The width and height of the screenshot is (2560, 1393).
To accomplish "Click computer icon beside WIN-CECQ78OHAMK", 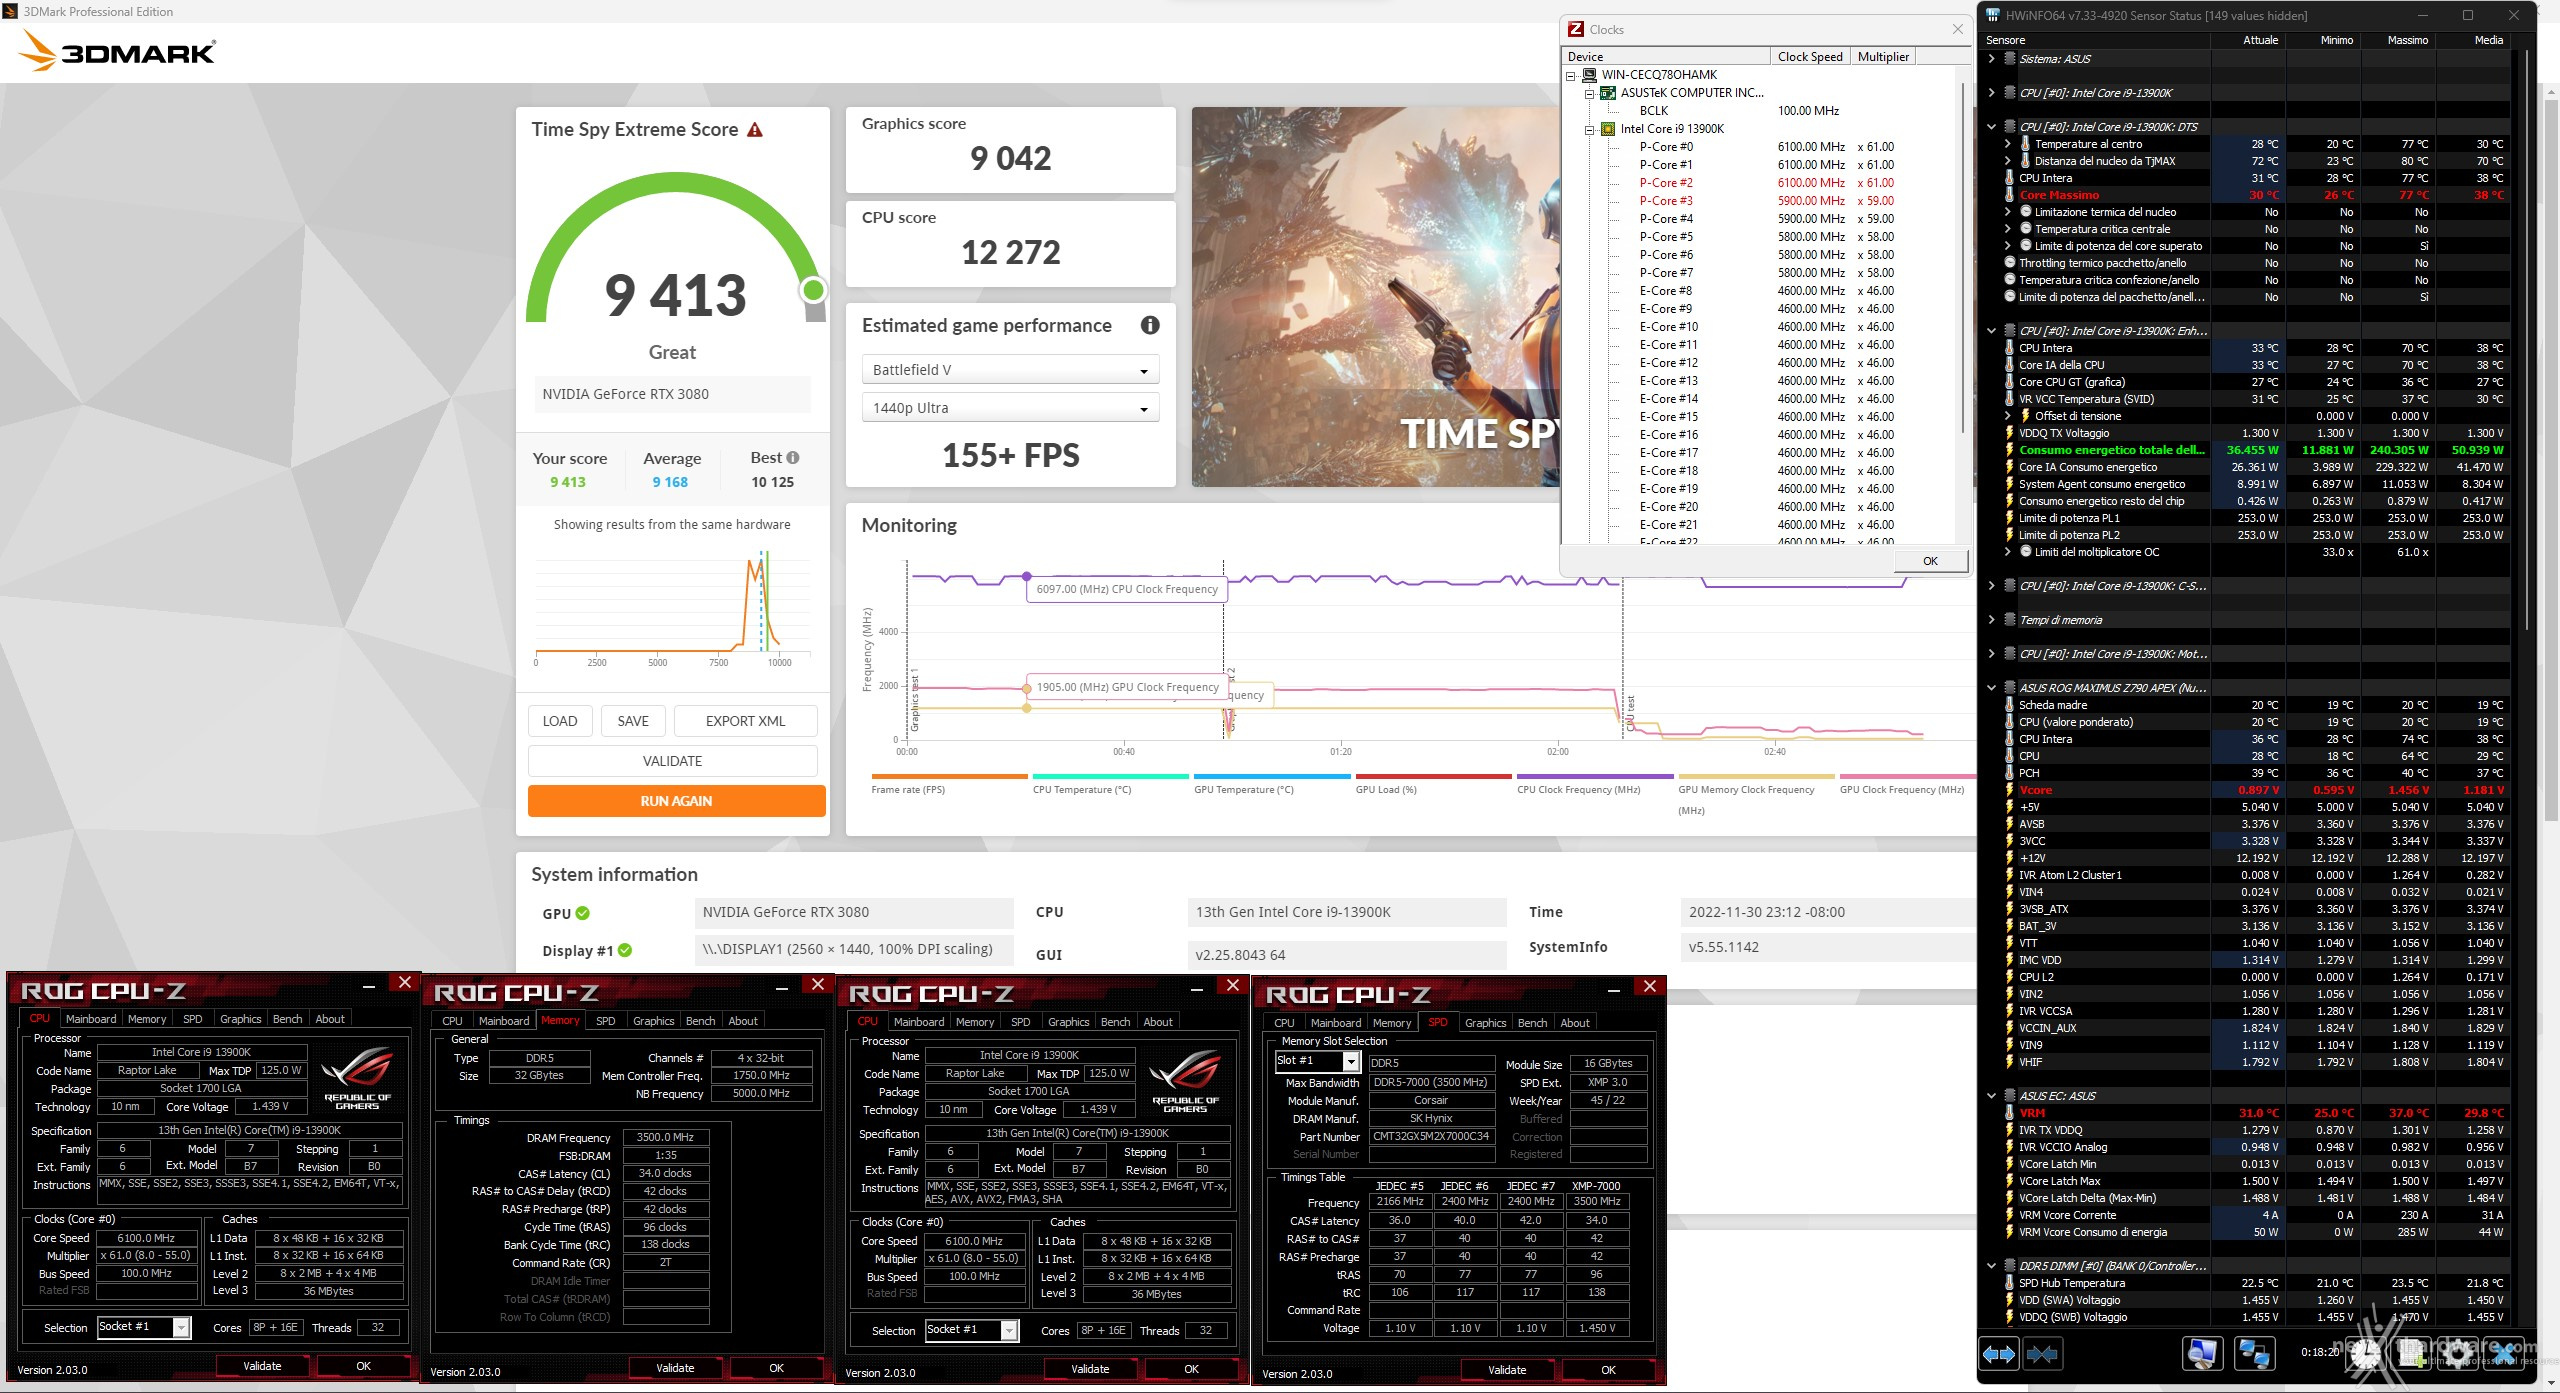I will 1589,75.
